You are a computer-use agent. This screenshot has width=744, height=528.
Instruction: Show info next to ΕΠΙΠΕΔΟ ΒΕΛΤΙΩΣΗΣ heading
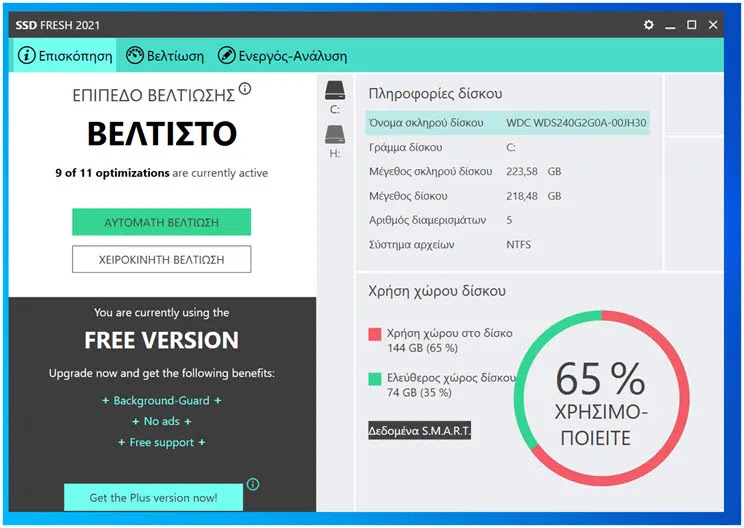click(245, 88)
